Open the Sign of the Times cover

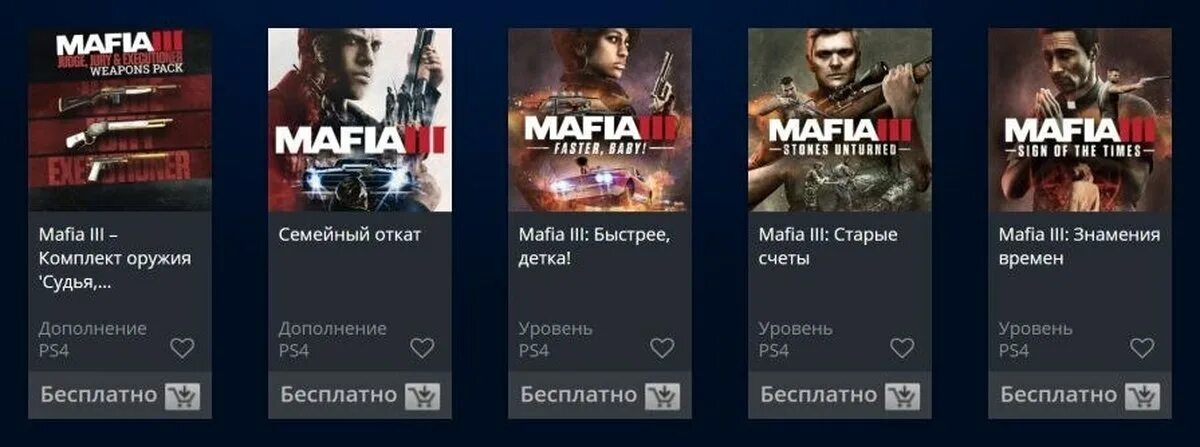point(1080,119)
